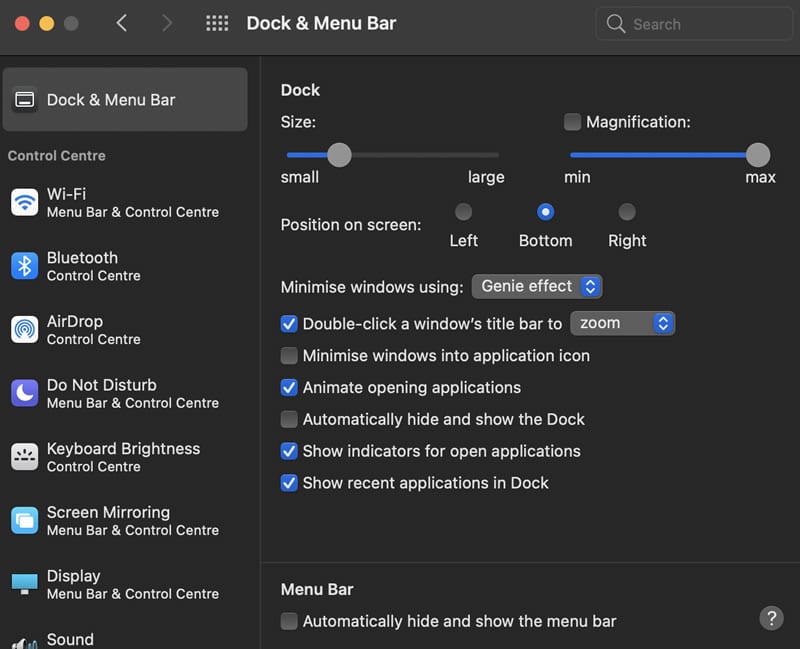Viewport: 800px width, 649px height.
Task: Select Screen Mirroring in sidebar
Action: (x=125, y=520)
